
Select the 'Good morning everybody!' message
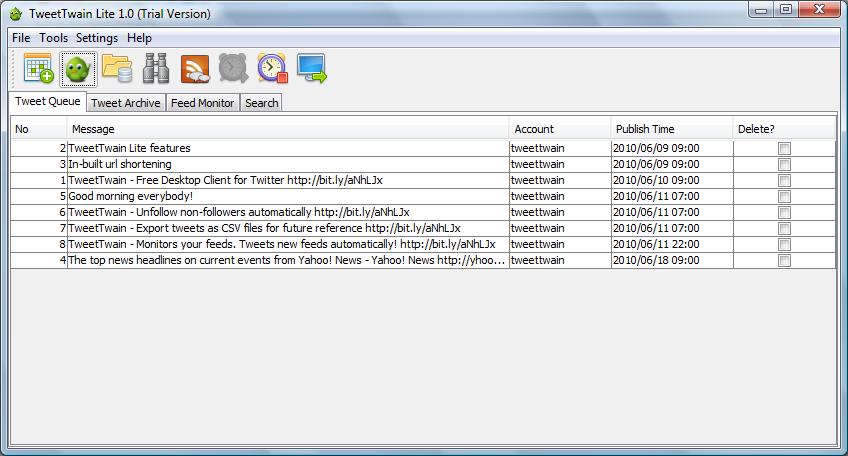point(288,196)
